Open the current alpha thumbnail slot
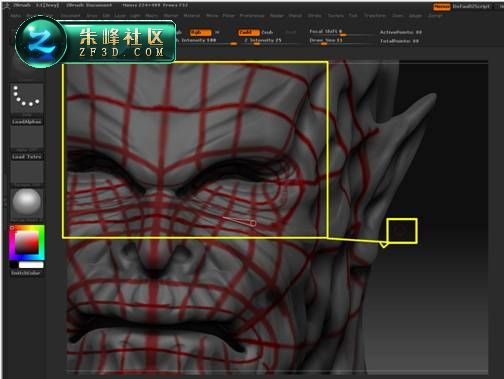This screenshot has width=504, height=379. point(27,138)
